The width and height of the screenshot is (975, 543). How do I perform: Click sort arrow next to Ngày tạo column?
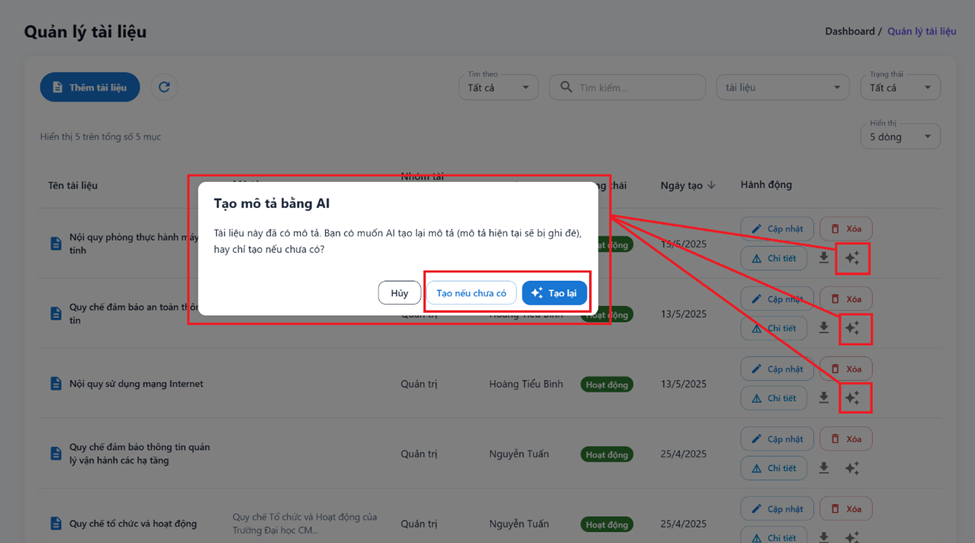click(x=711, y=185)
